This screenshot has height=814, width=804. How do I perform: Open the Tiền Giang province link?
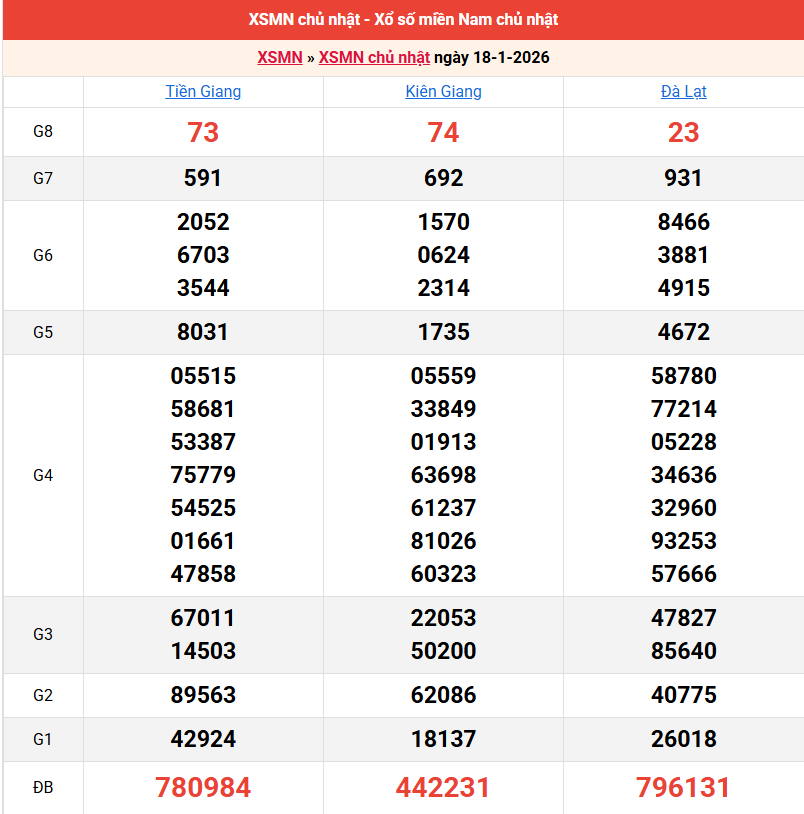click(x=203, y=92)
